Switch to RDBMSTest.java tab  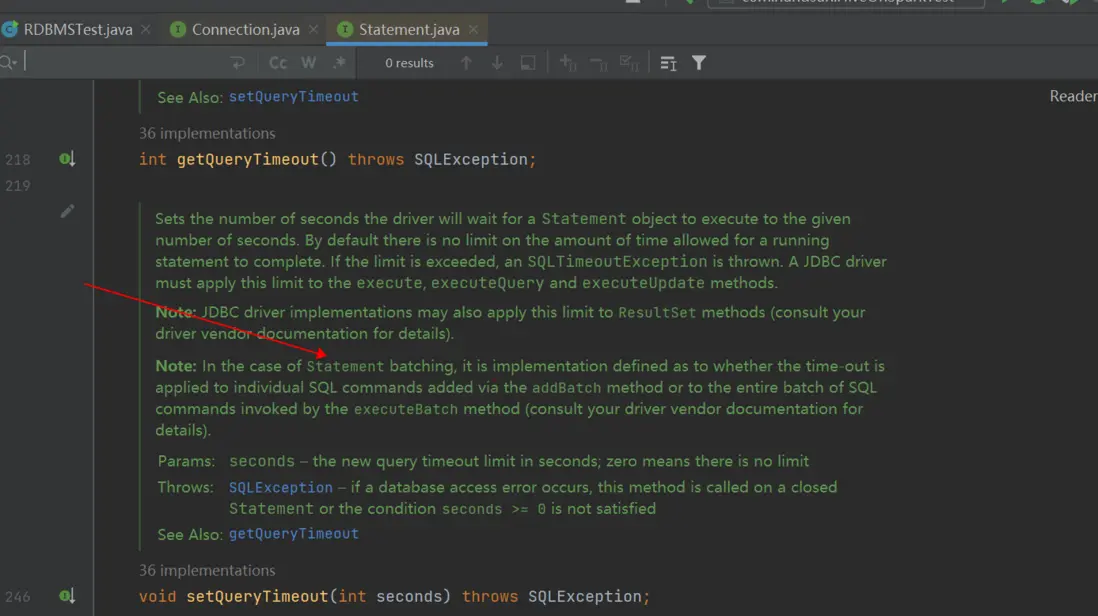(x=77, y=29)
